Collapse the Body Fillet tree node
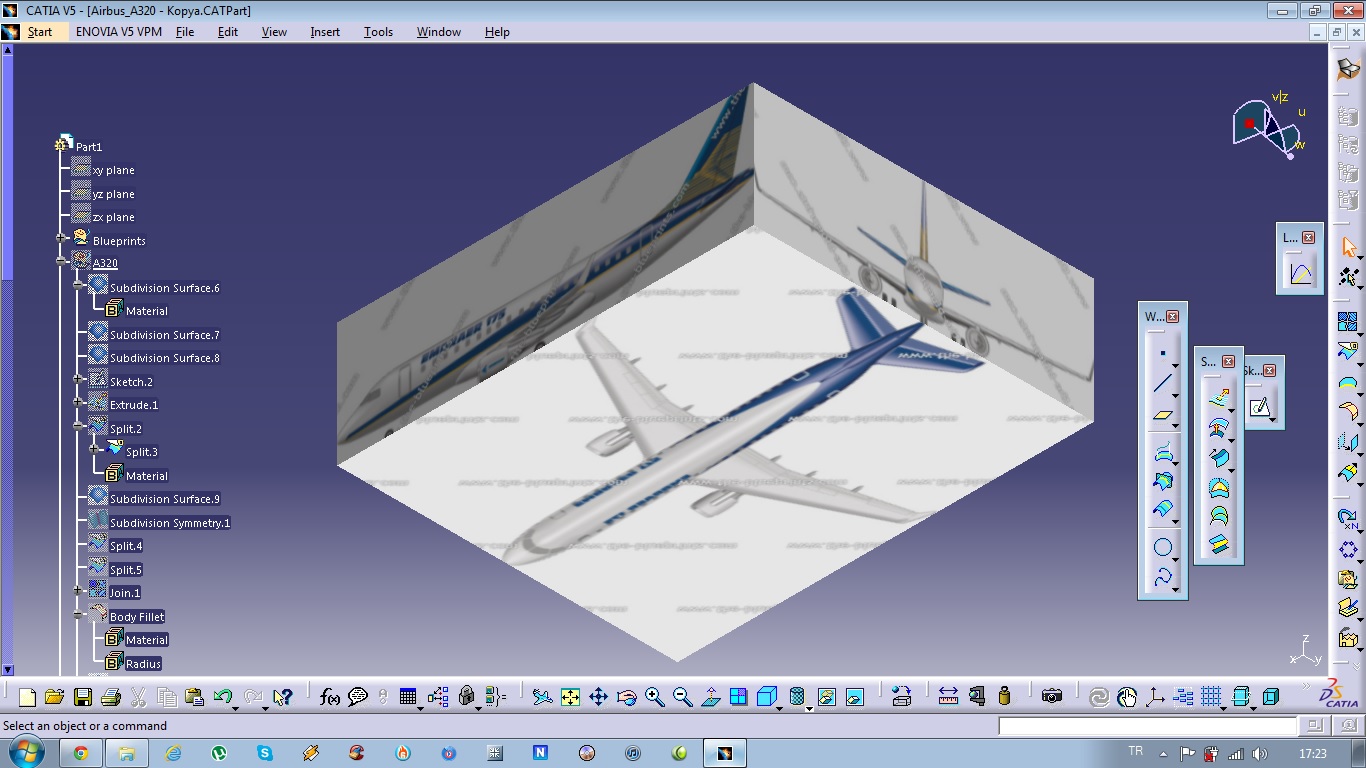Viewport: 1366px width, 768px height. (78, 615)
